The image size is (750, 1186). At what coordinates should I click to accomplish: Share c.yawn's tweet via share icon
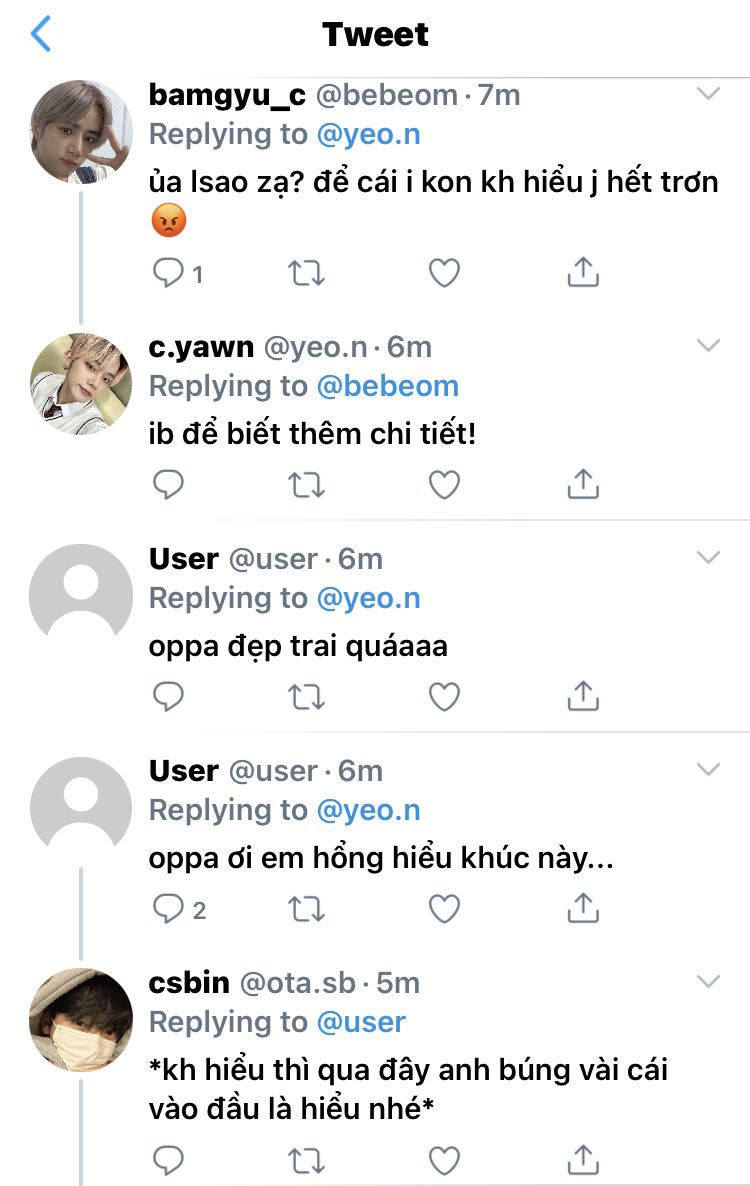point(583,485)
